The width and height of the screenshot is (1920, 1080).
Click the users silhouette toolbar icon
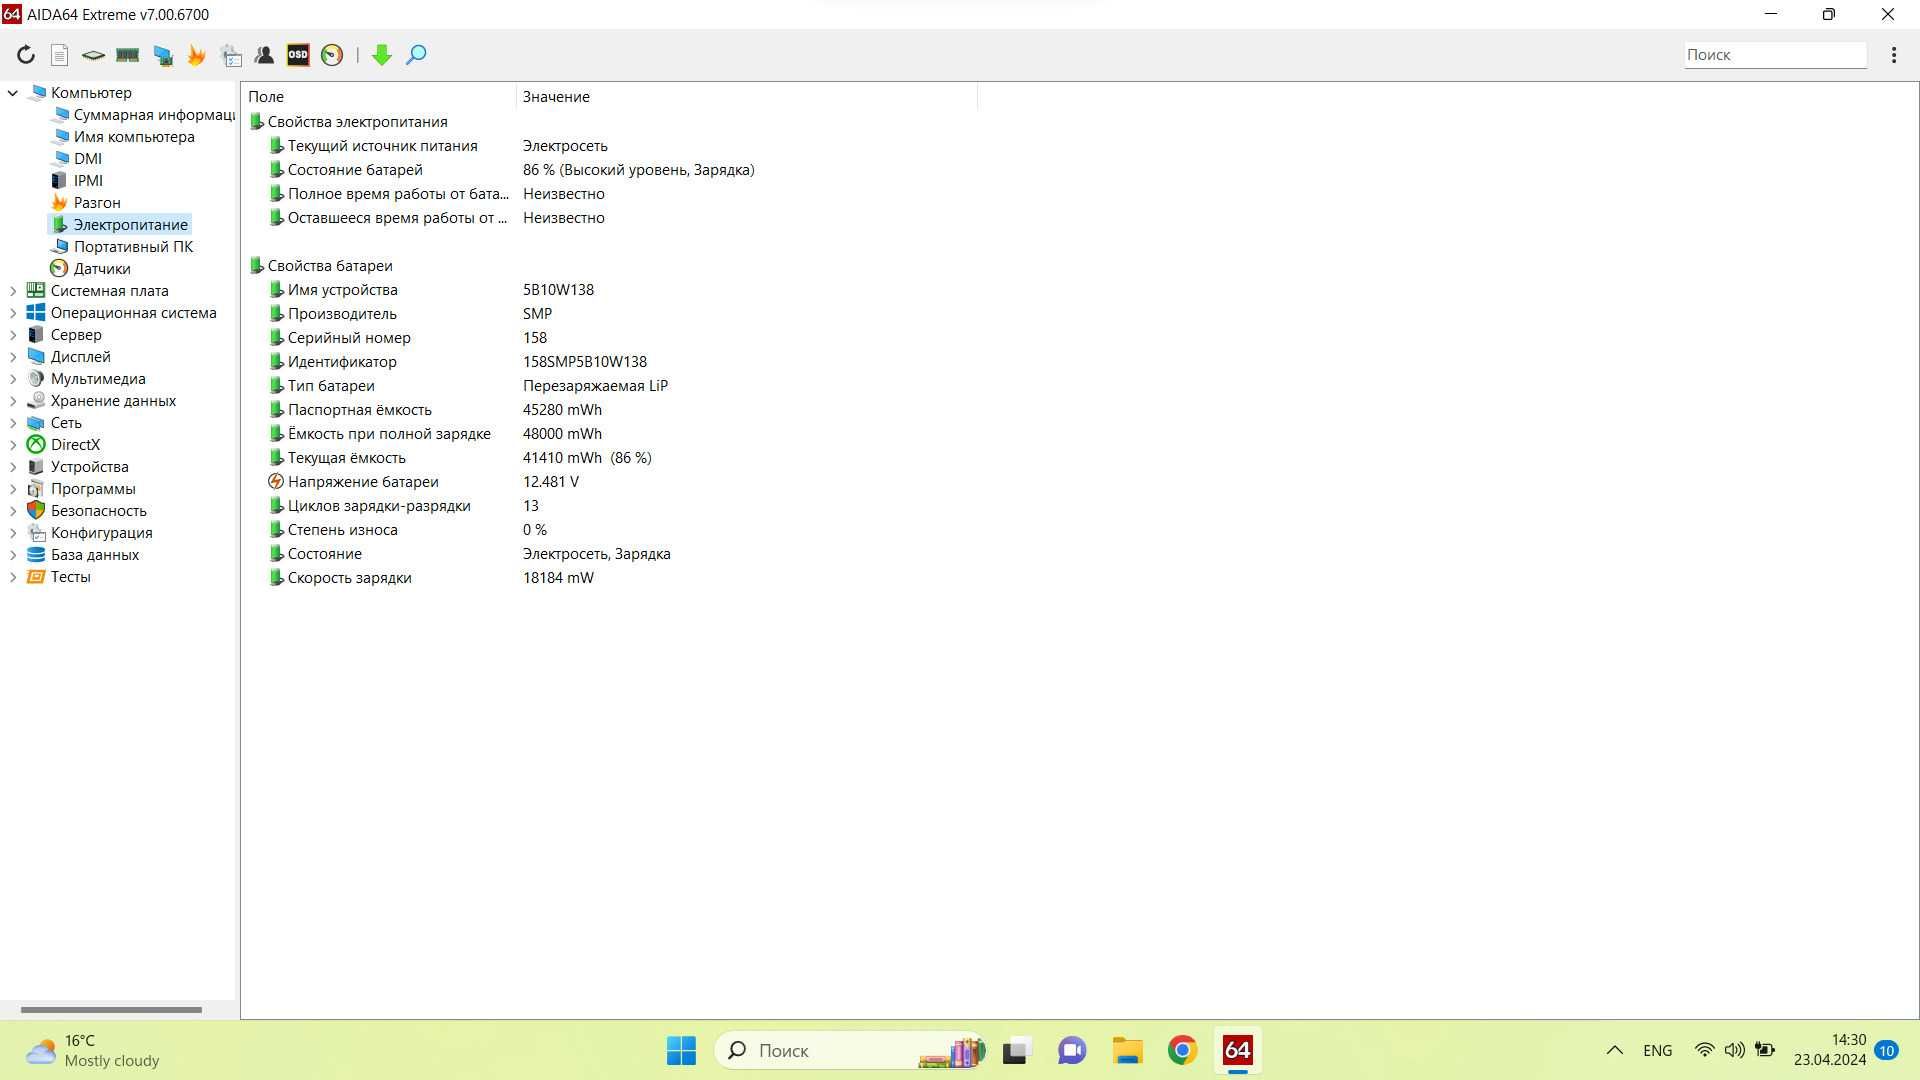(264, 55)
